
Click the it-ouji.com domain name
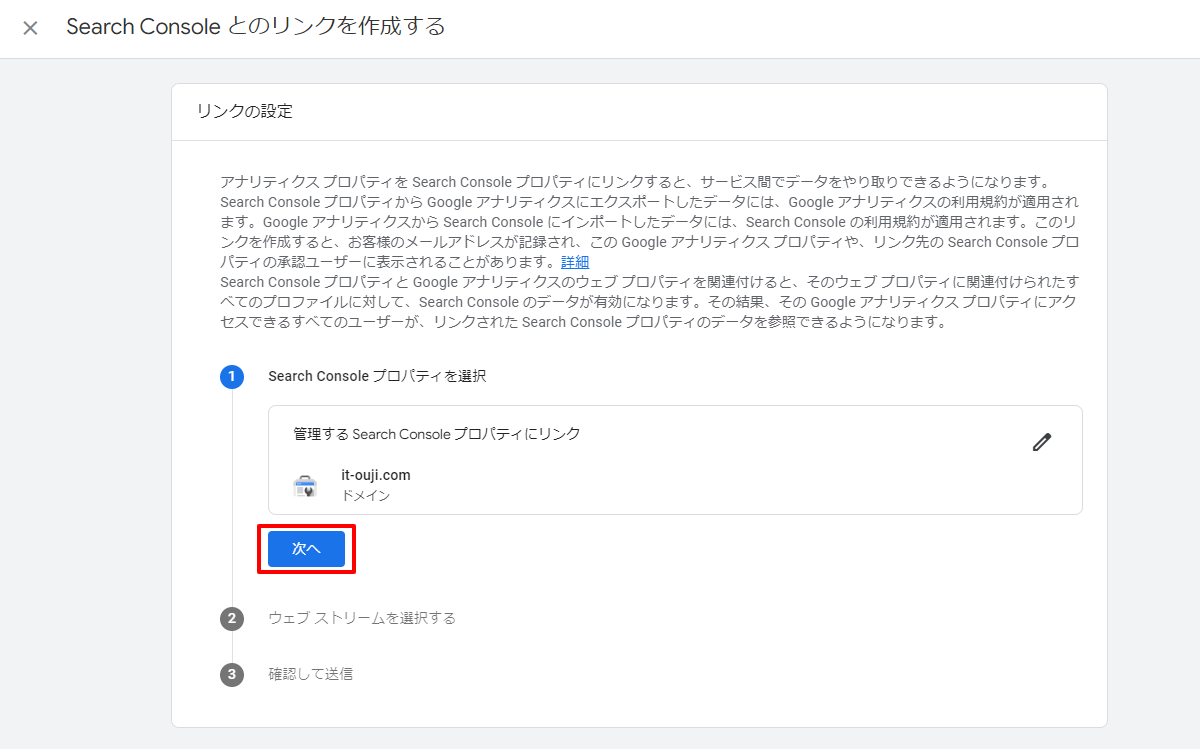coord(376,475)
